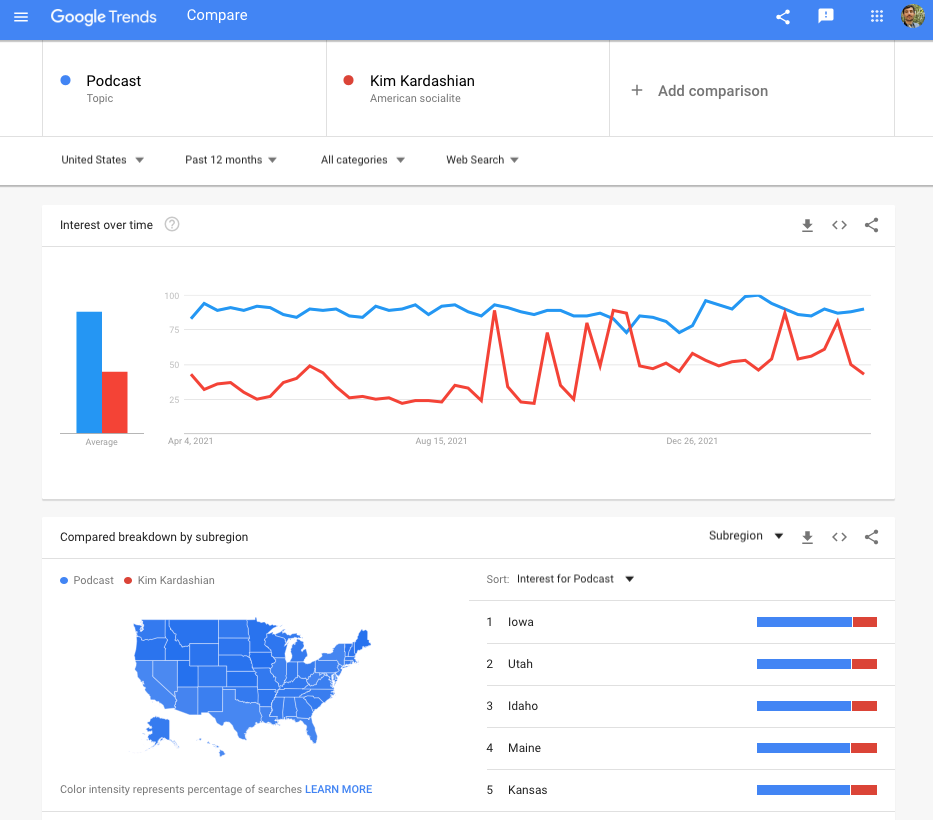
Task: Click help icon next to Interest over time
Action: tap(172, 224)
